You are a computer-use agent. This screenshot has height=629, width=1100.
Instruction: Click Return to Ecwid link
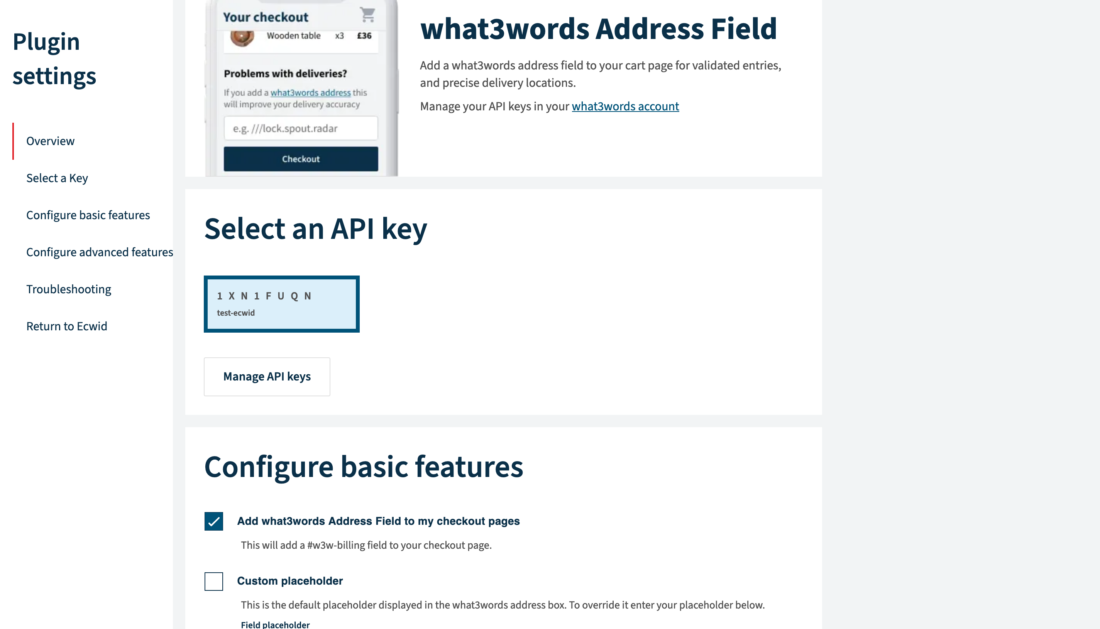tap(67, 326)
